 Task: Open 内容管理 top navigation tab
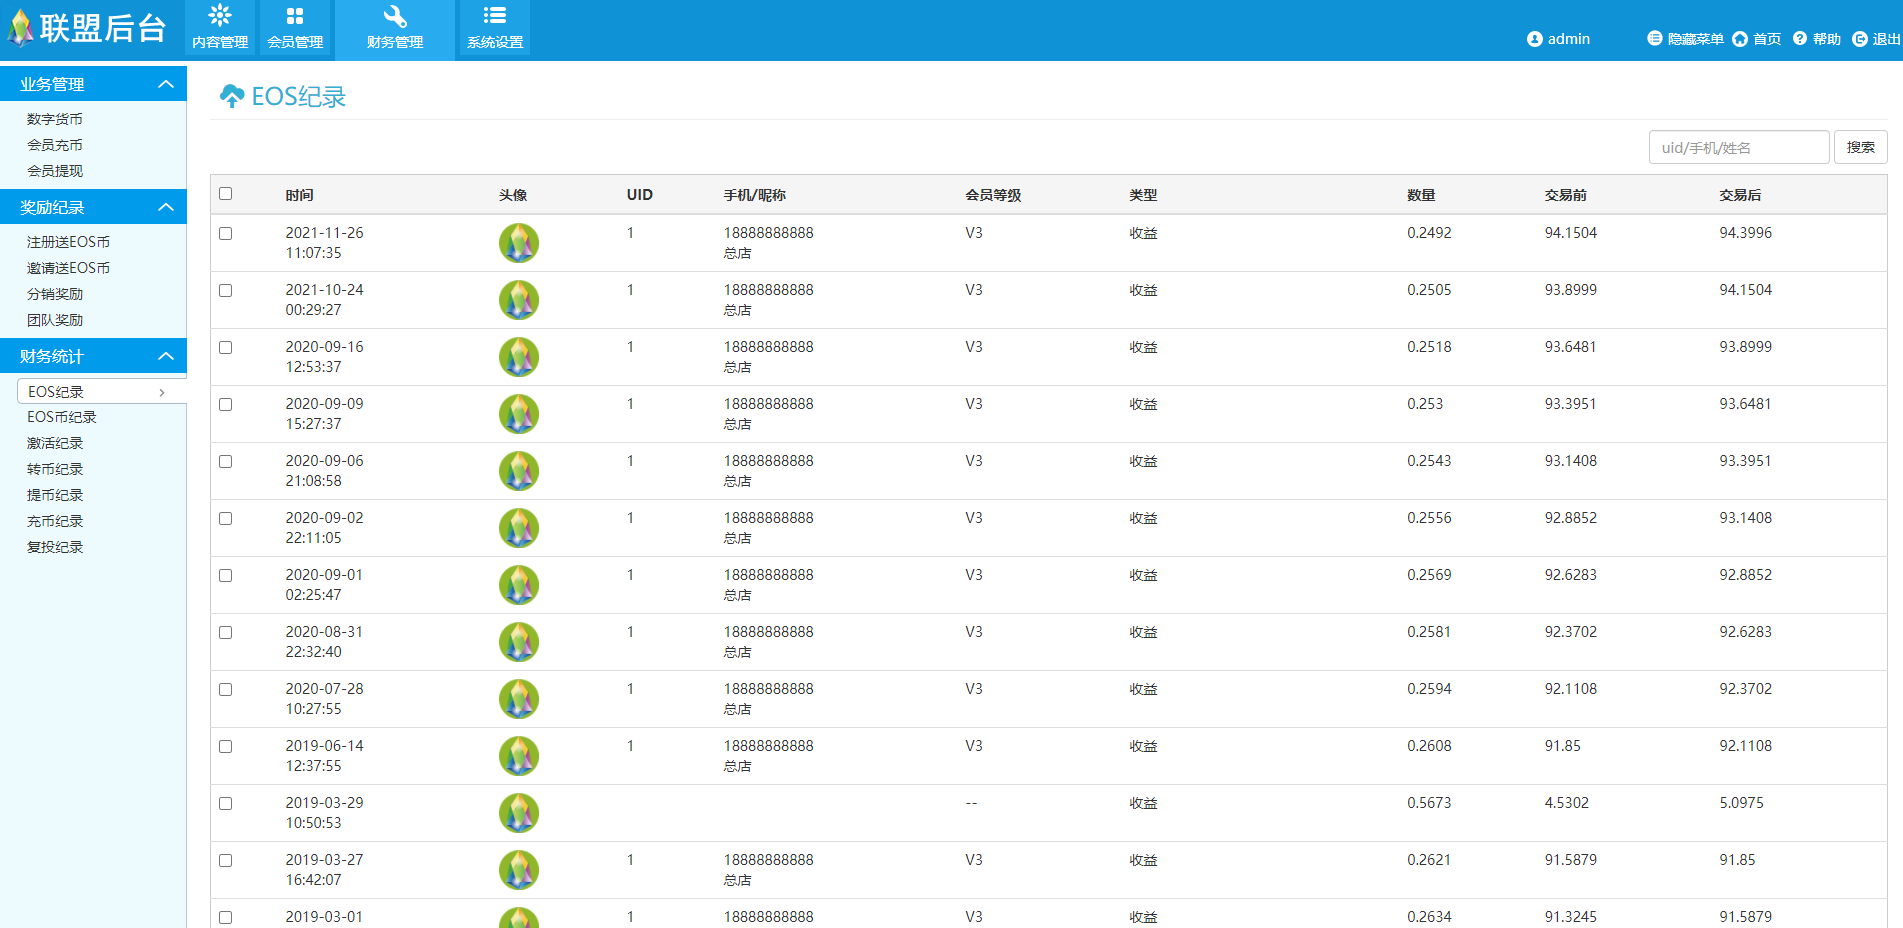[220, 29]
